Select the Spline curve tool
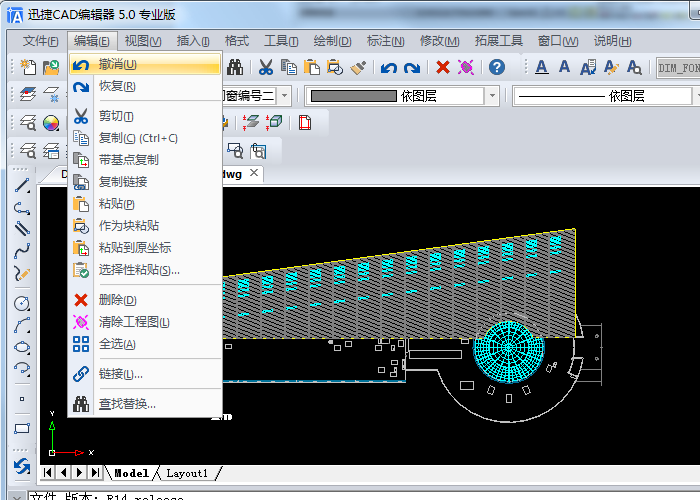This screenshot has height=500, width=700. [x=22, y=251]
